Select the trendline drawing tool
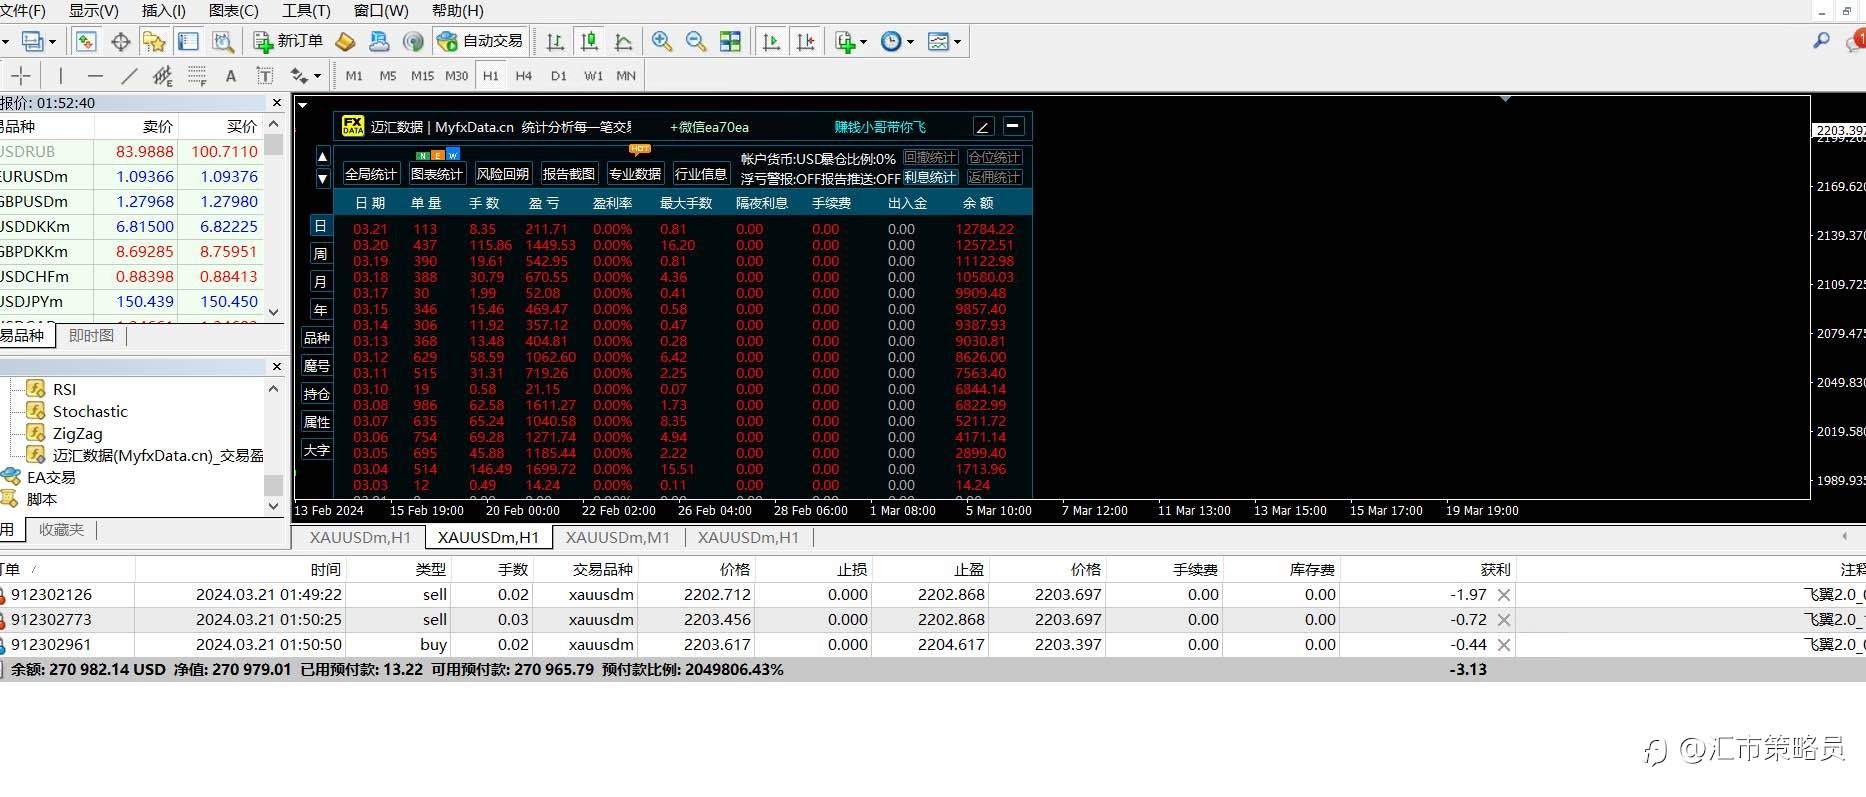This screenshot has width=1866, height=797. click(x=129, y=75)
